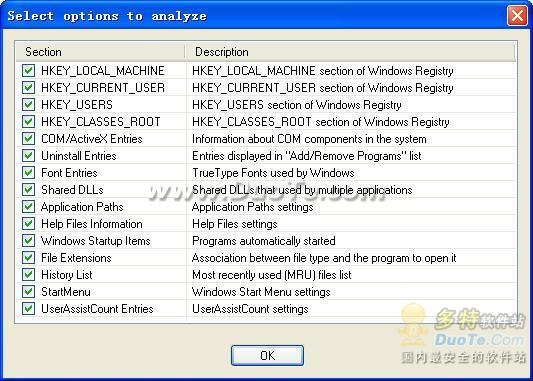The width and height of the screenshot is (533, 381).
Task: Click description 'Programs automatically started'
Action: [264, 241]
